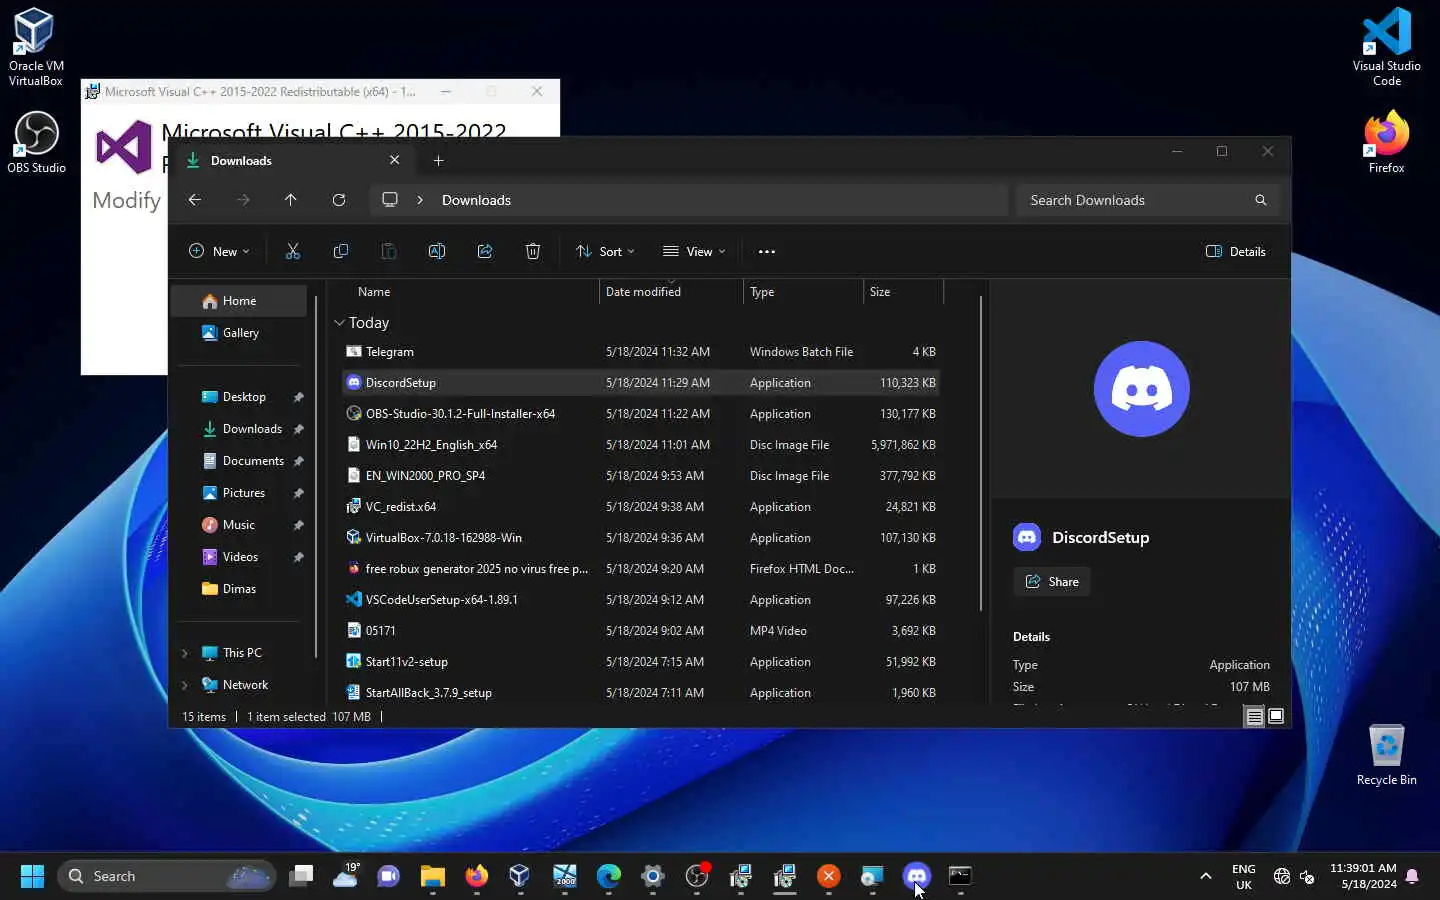Viewport: 1440px width, 900px height.
Task: Click ENG UK language indicator
Action: [x=1244, y=876]
